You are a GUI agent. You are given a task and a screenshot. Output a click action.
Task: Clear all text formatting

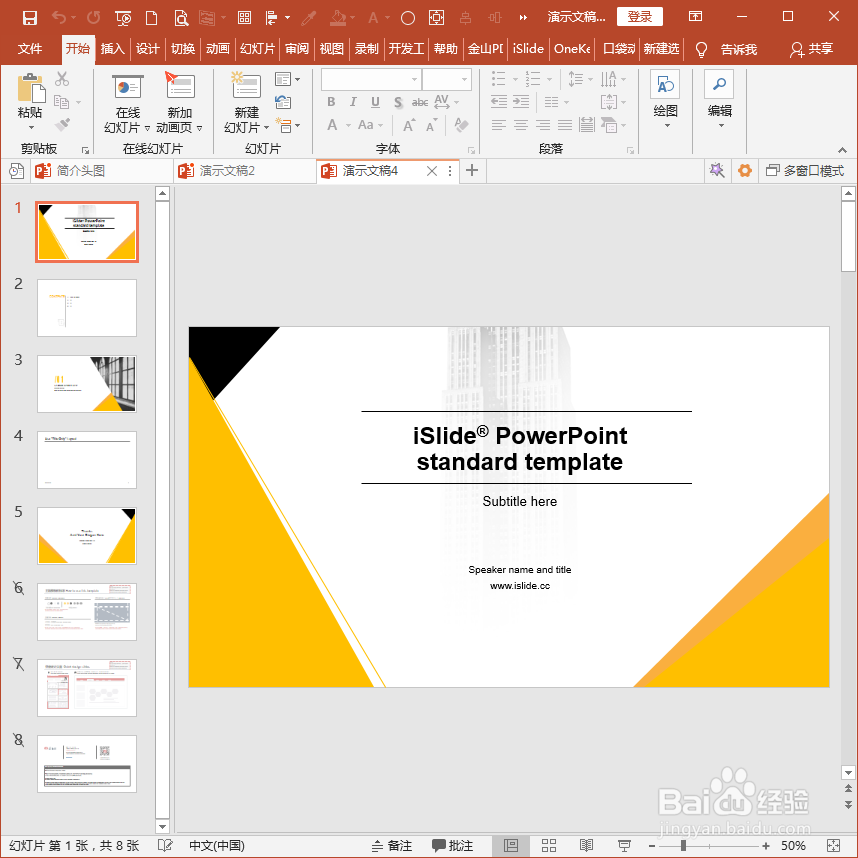coord(461,125)
